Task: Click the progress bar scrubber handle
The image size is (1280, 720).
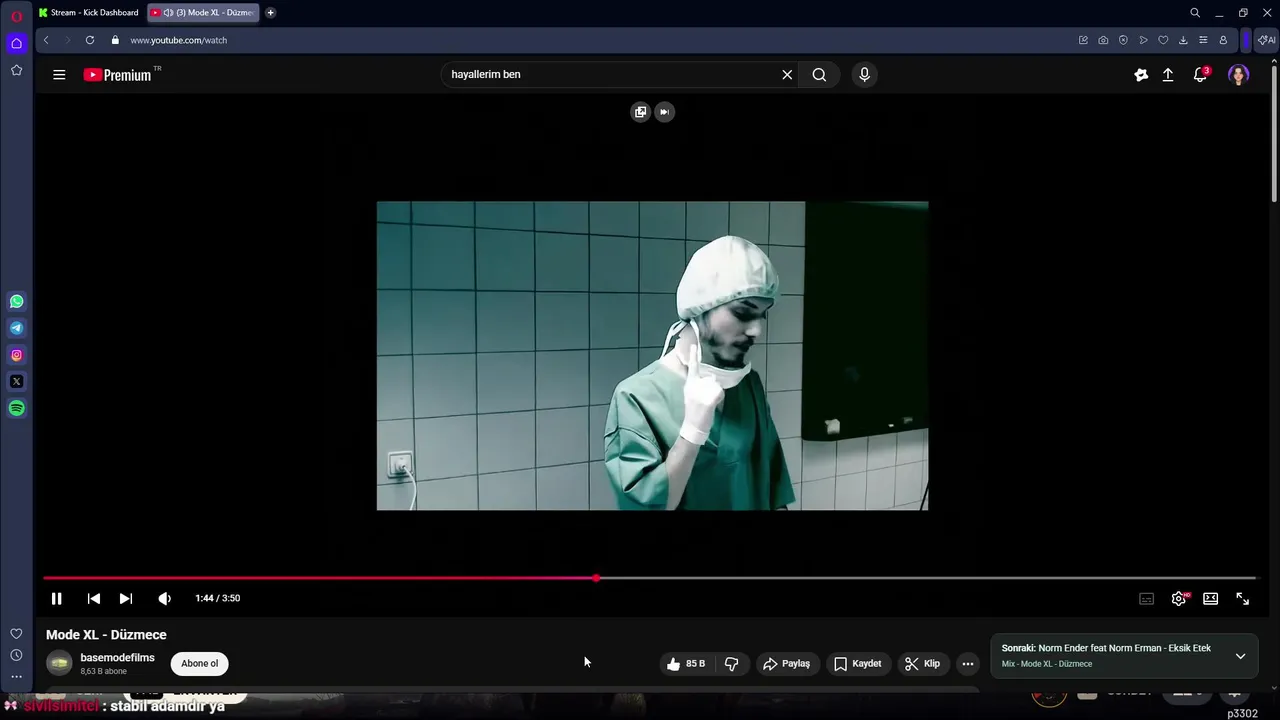Action: pyautogui.click(x=596, y=578)
